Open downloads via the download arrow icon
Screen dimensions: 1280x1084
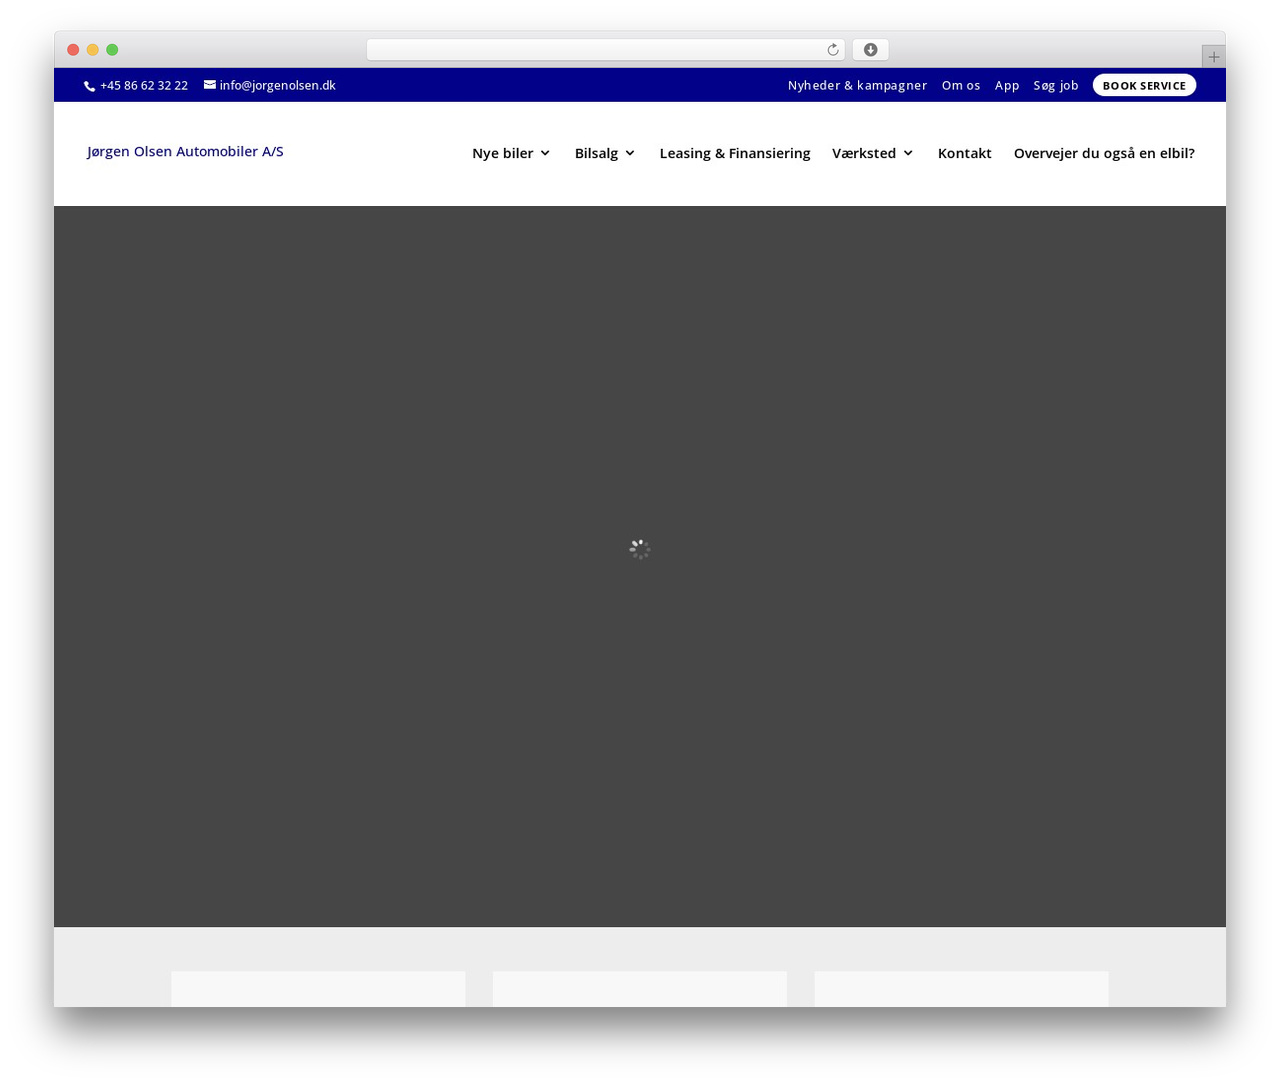point(871,50)
